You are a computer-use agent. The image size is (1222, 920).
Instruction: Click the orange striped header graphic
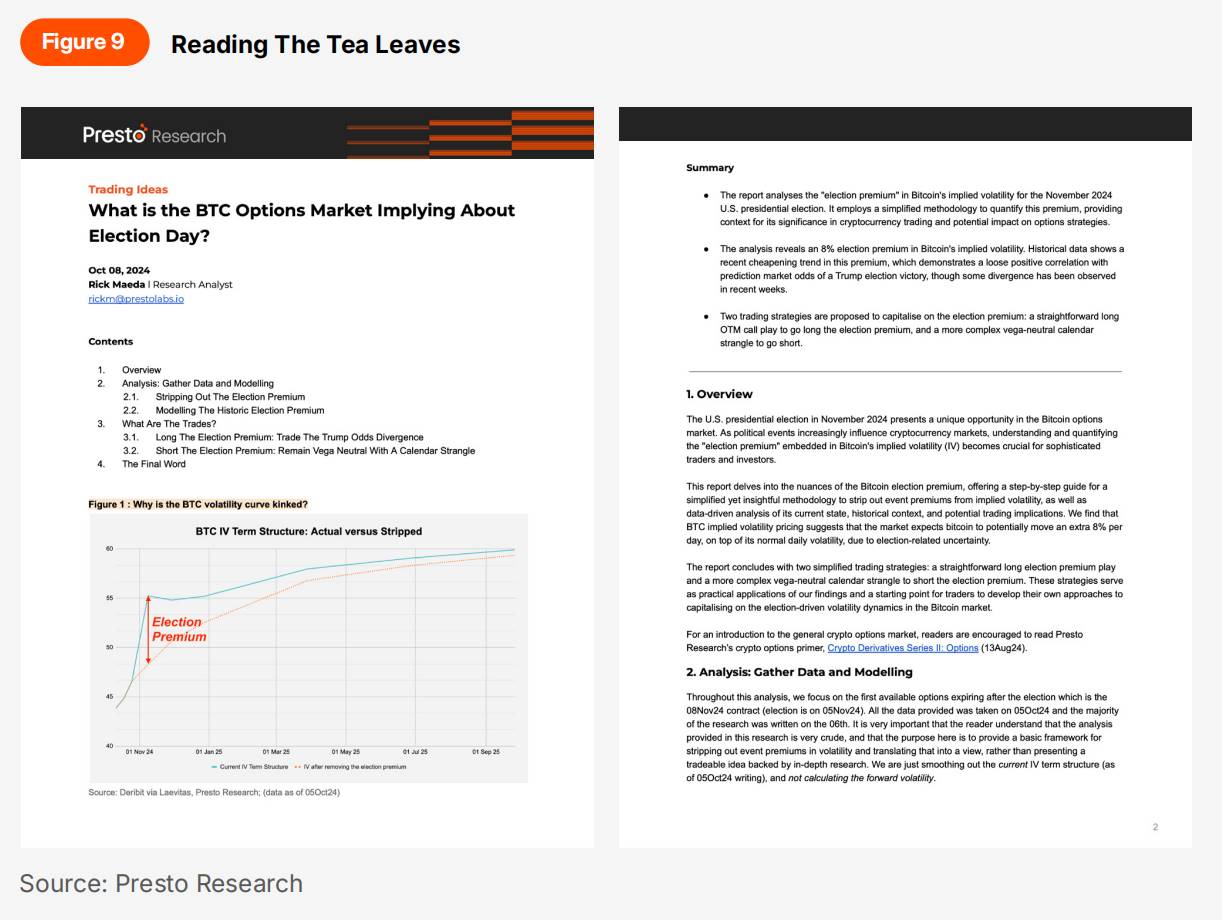click(469, 135)
